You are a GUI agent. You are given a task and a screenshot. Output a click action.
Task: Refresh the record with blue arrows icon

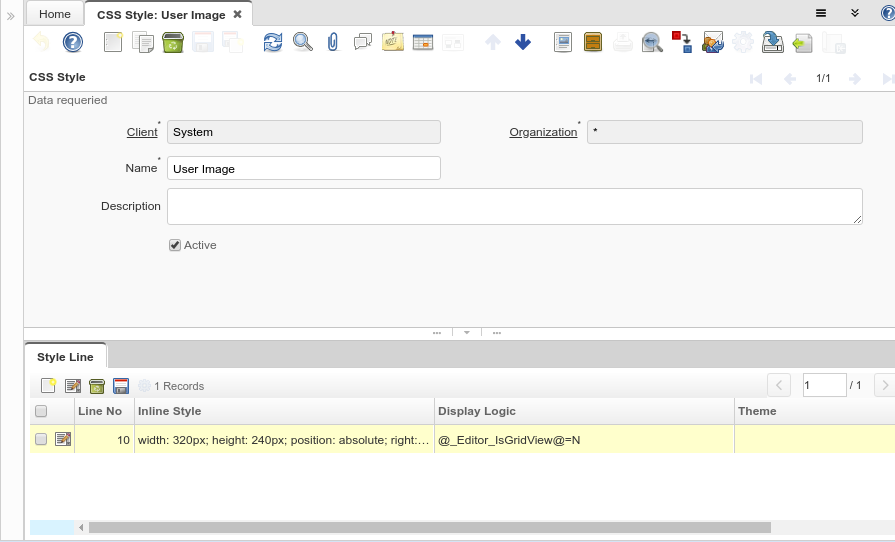[x=273, y=42]
